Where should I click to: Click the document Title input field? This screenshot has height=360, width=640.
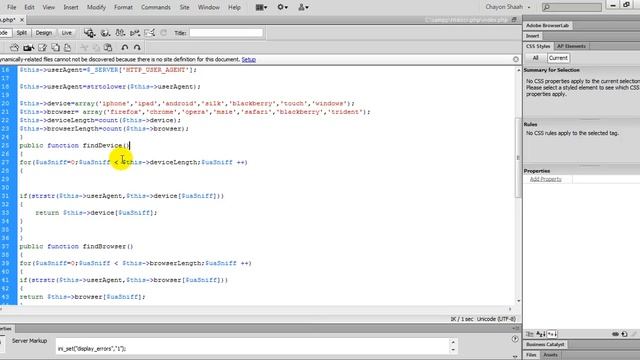click(x=226, y=33)
